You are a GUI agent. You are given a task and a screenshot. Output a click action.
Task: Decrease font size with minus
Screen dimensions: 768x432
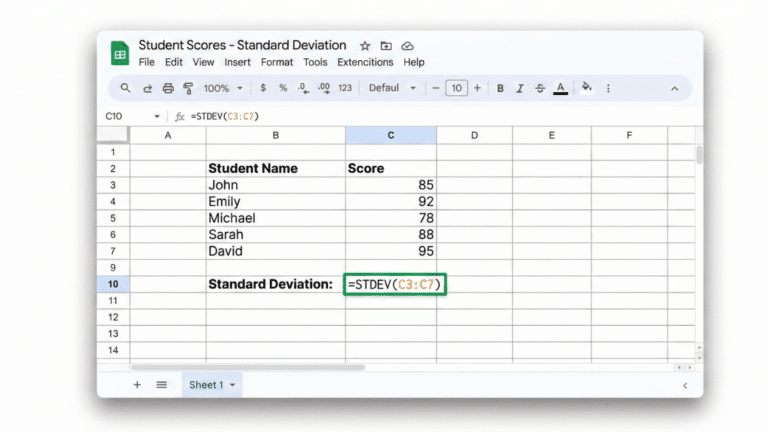pos(435,88)
